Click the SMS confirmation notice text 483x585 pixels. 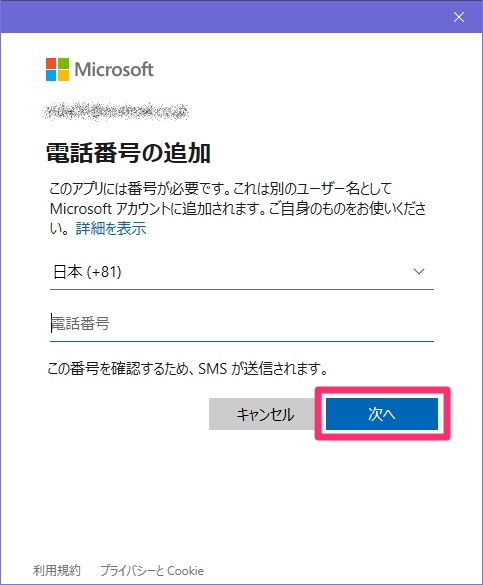tap(188, 369)
